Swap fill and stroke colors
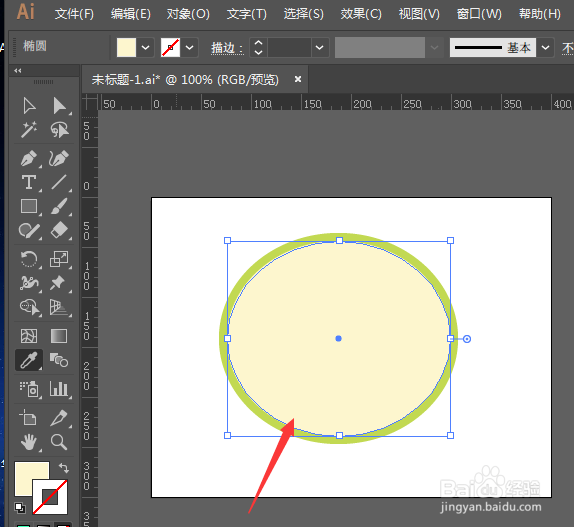The width and height of the screenshot is (574, 527). pos(64,467)
